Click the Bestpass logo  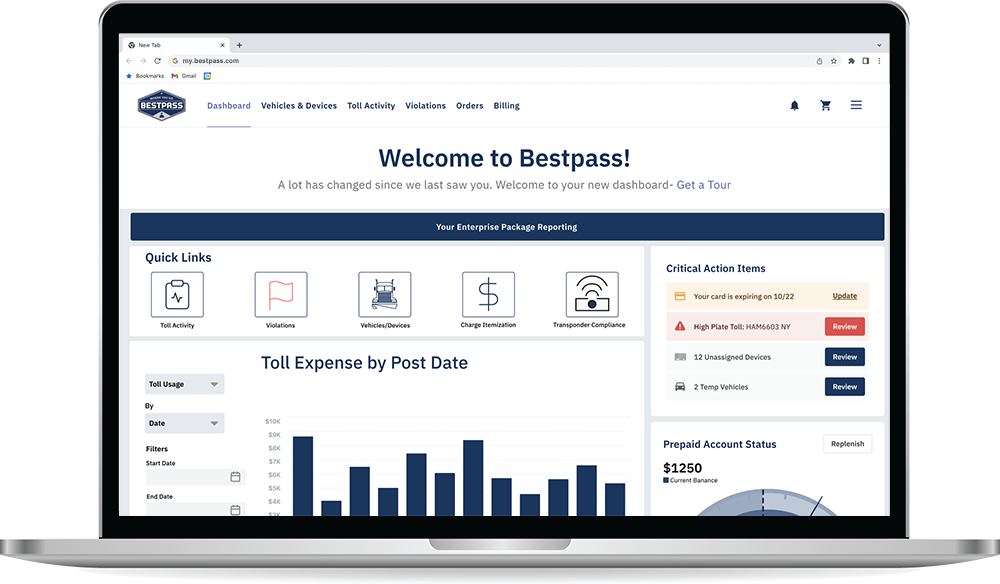161,105
